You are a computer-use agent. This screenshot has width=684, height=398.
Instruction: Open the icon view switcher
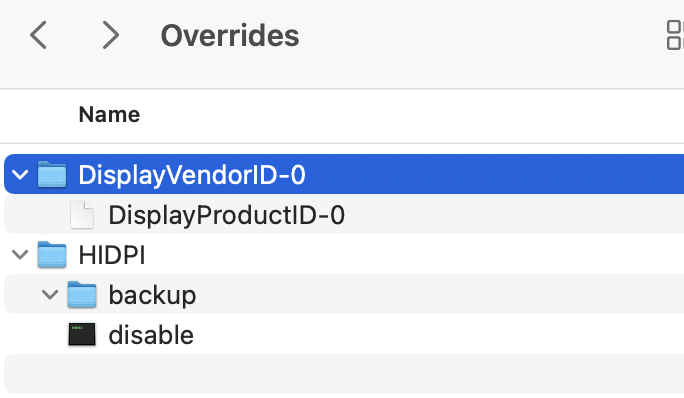[675, 35]
